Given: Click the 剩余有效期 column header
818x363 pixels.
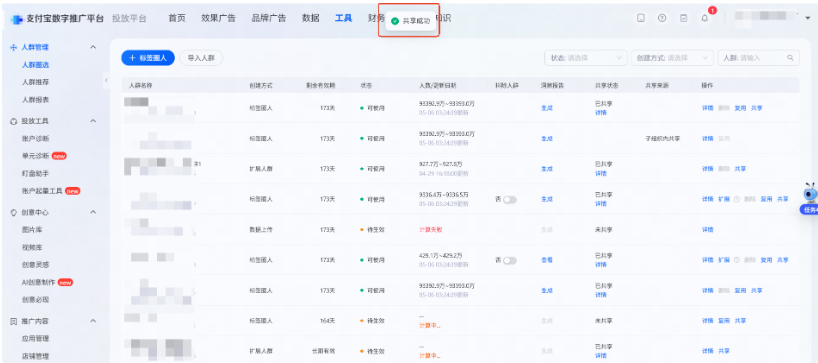Looking at the screenshot, I should tap(321, 85).
